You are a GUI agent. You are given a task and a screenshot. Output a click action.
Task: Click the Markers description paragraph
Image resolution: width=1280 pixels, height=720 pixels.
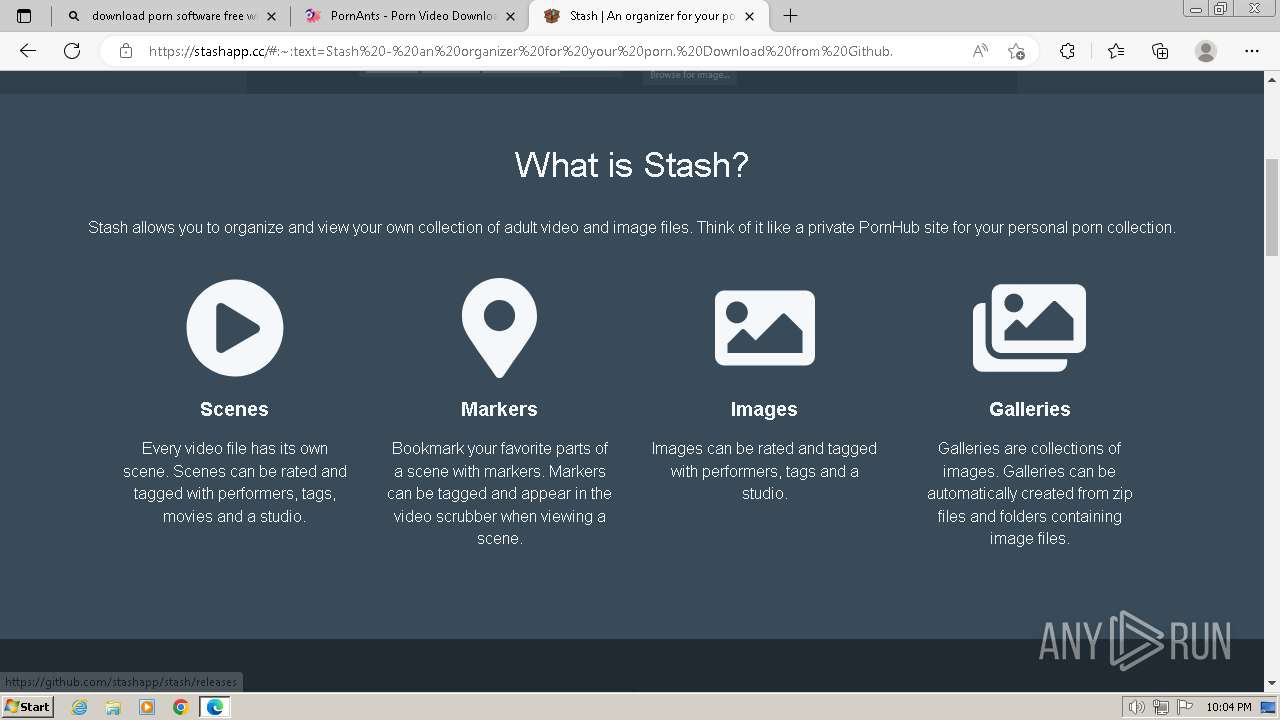click(499, 493)
